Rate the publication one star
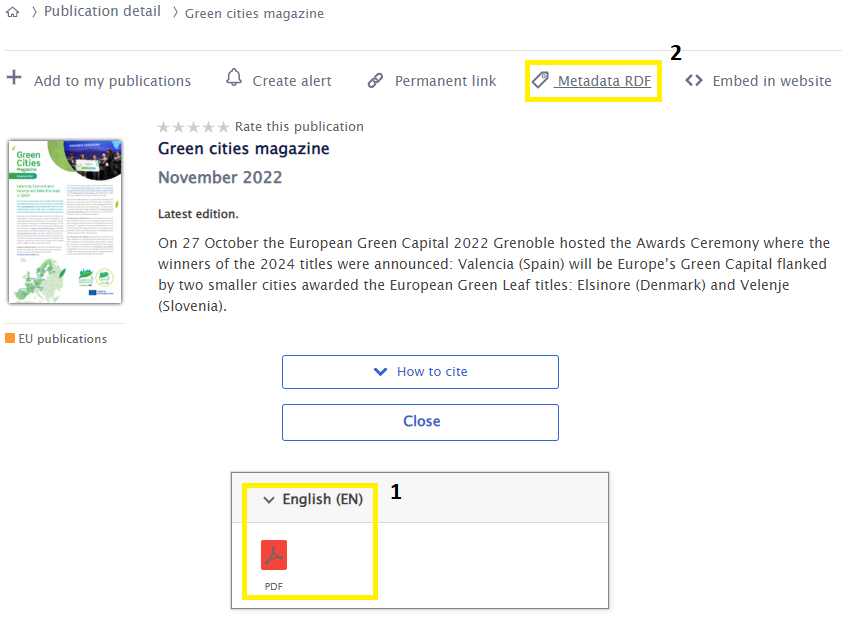 point(164,127)
